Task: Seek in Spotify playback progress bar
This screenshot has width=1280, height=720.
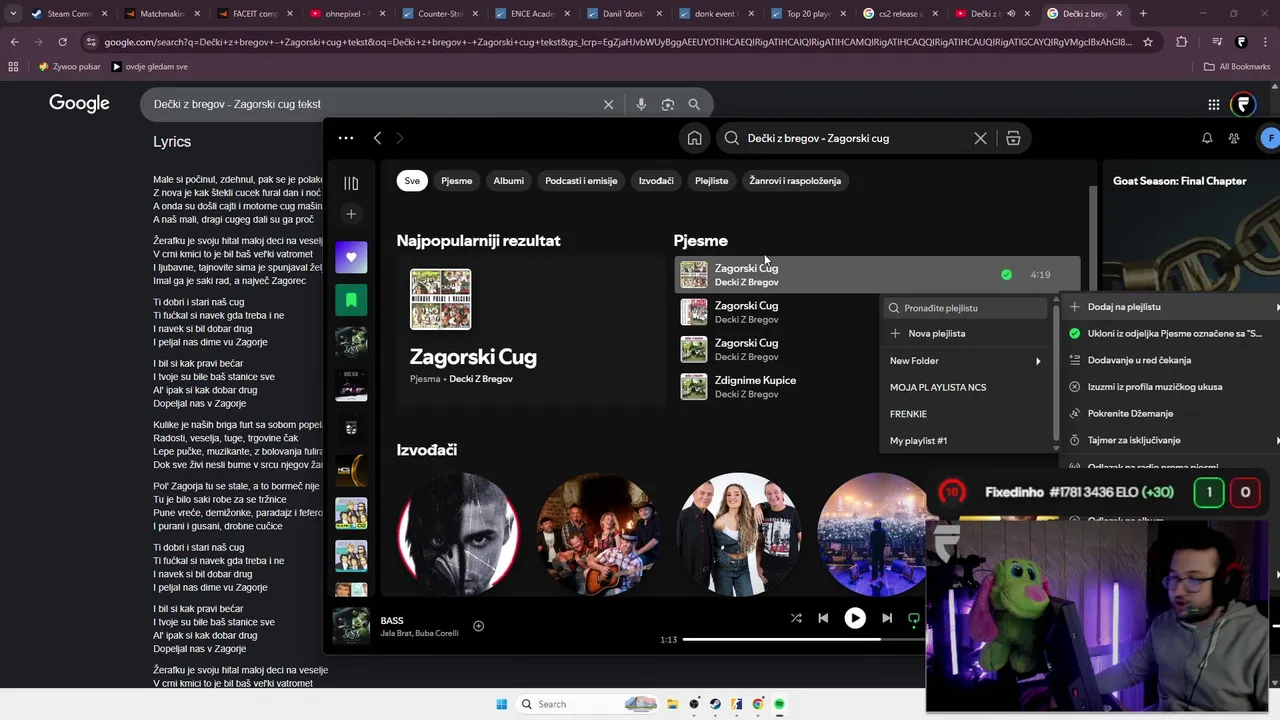Action: click(x=803, y=639)
